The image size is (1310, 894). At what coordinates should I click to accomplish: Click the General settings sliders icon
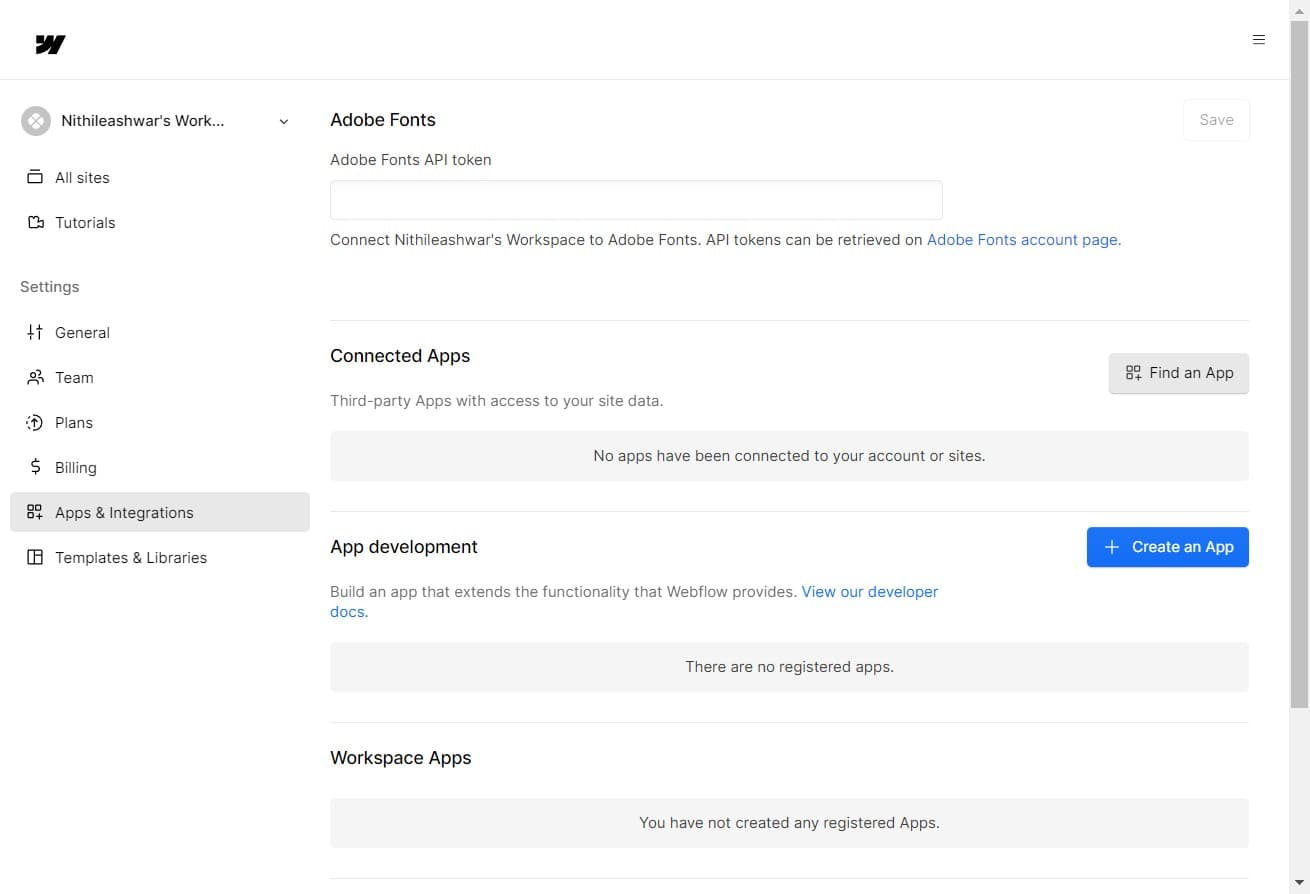point(35,332)
